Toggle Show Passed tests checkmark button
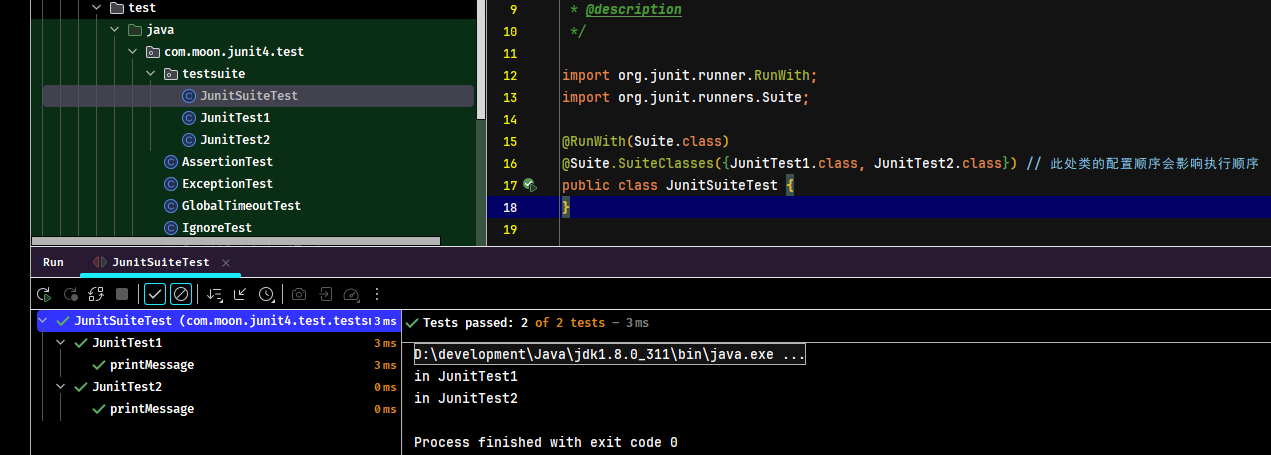 pyautogui.click(x=155, y=294)
